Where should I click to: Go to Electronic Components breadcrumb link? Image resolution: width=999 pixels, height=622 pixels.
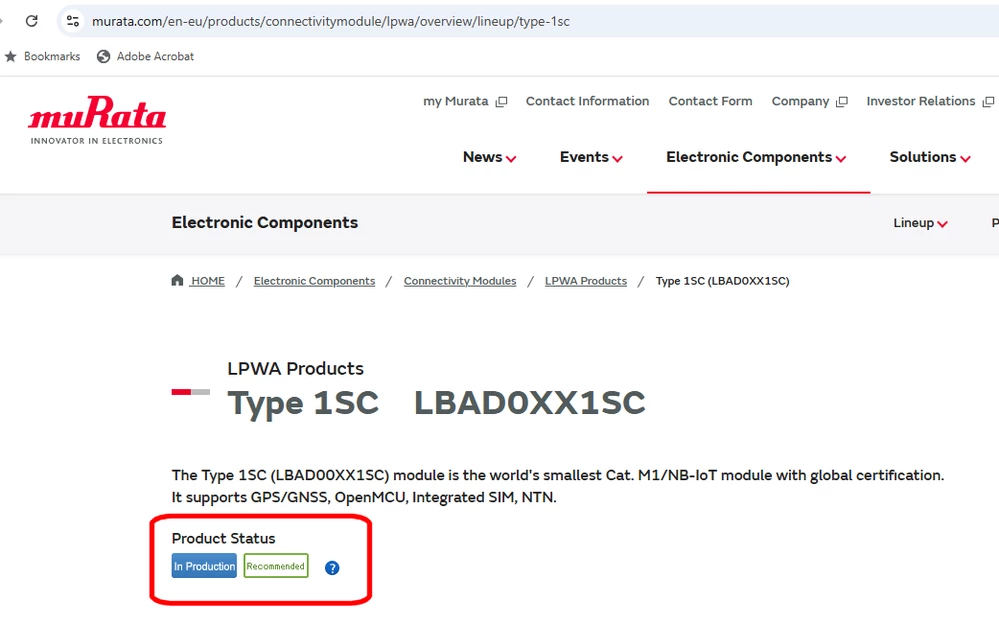point(314,281)
